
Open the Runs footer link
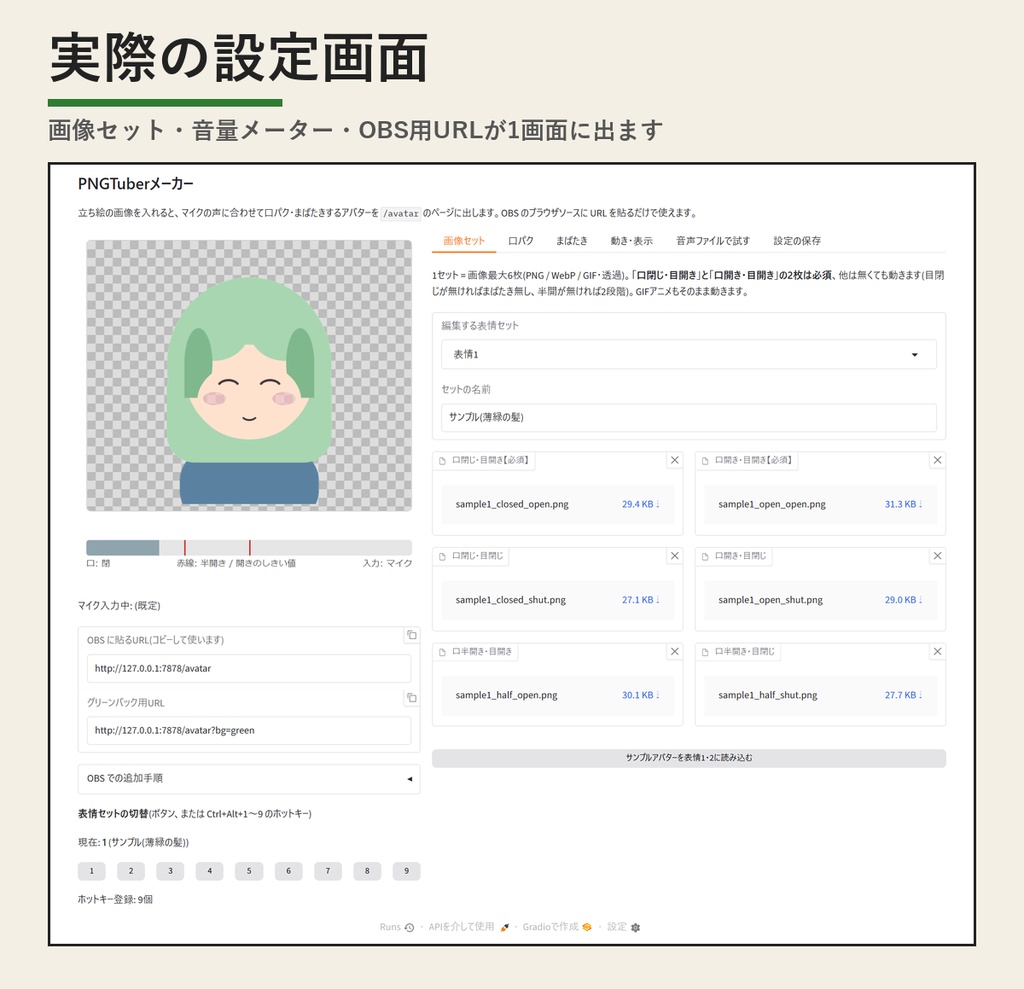point(396,927)
